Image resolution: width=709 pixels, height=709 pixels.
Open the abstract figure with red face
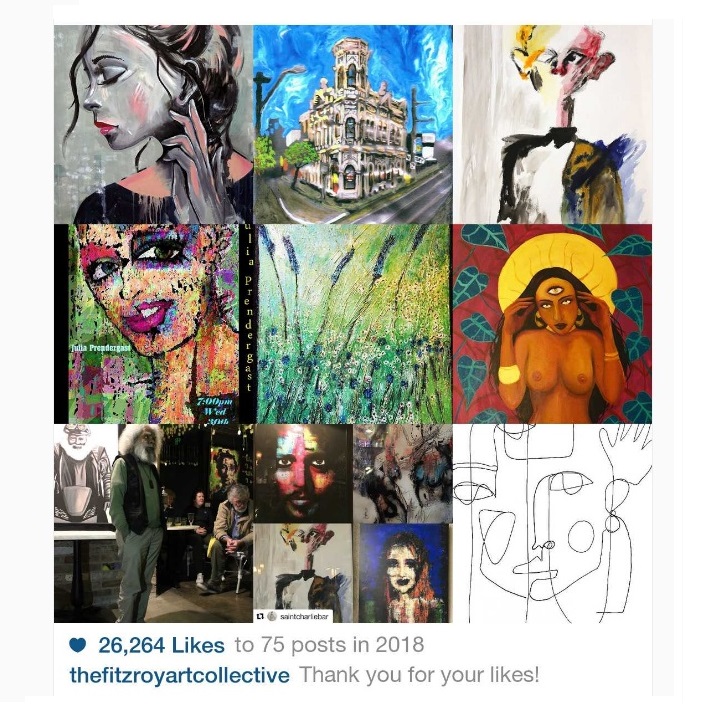[553, 124]
